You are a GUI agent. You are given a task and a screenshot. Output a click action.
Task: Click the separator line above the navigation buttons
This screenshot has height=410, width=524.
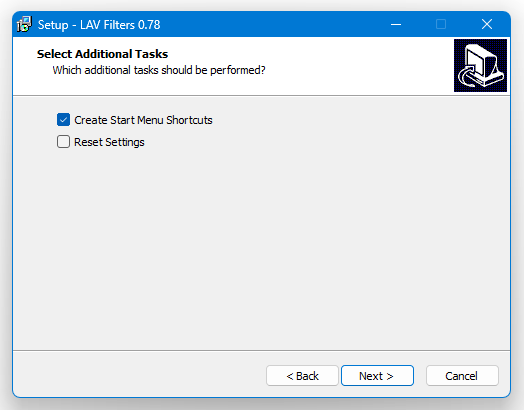[x=261, y=350]
